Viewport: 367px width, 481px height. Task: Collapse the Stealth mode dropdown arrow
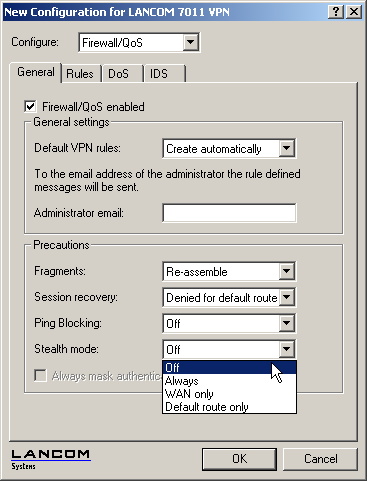point(286,349)
